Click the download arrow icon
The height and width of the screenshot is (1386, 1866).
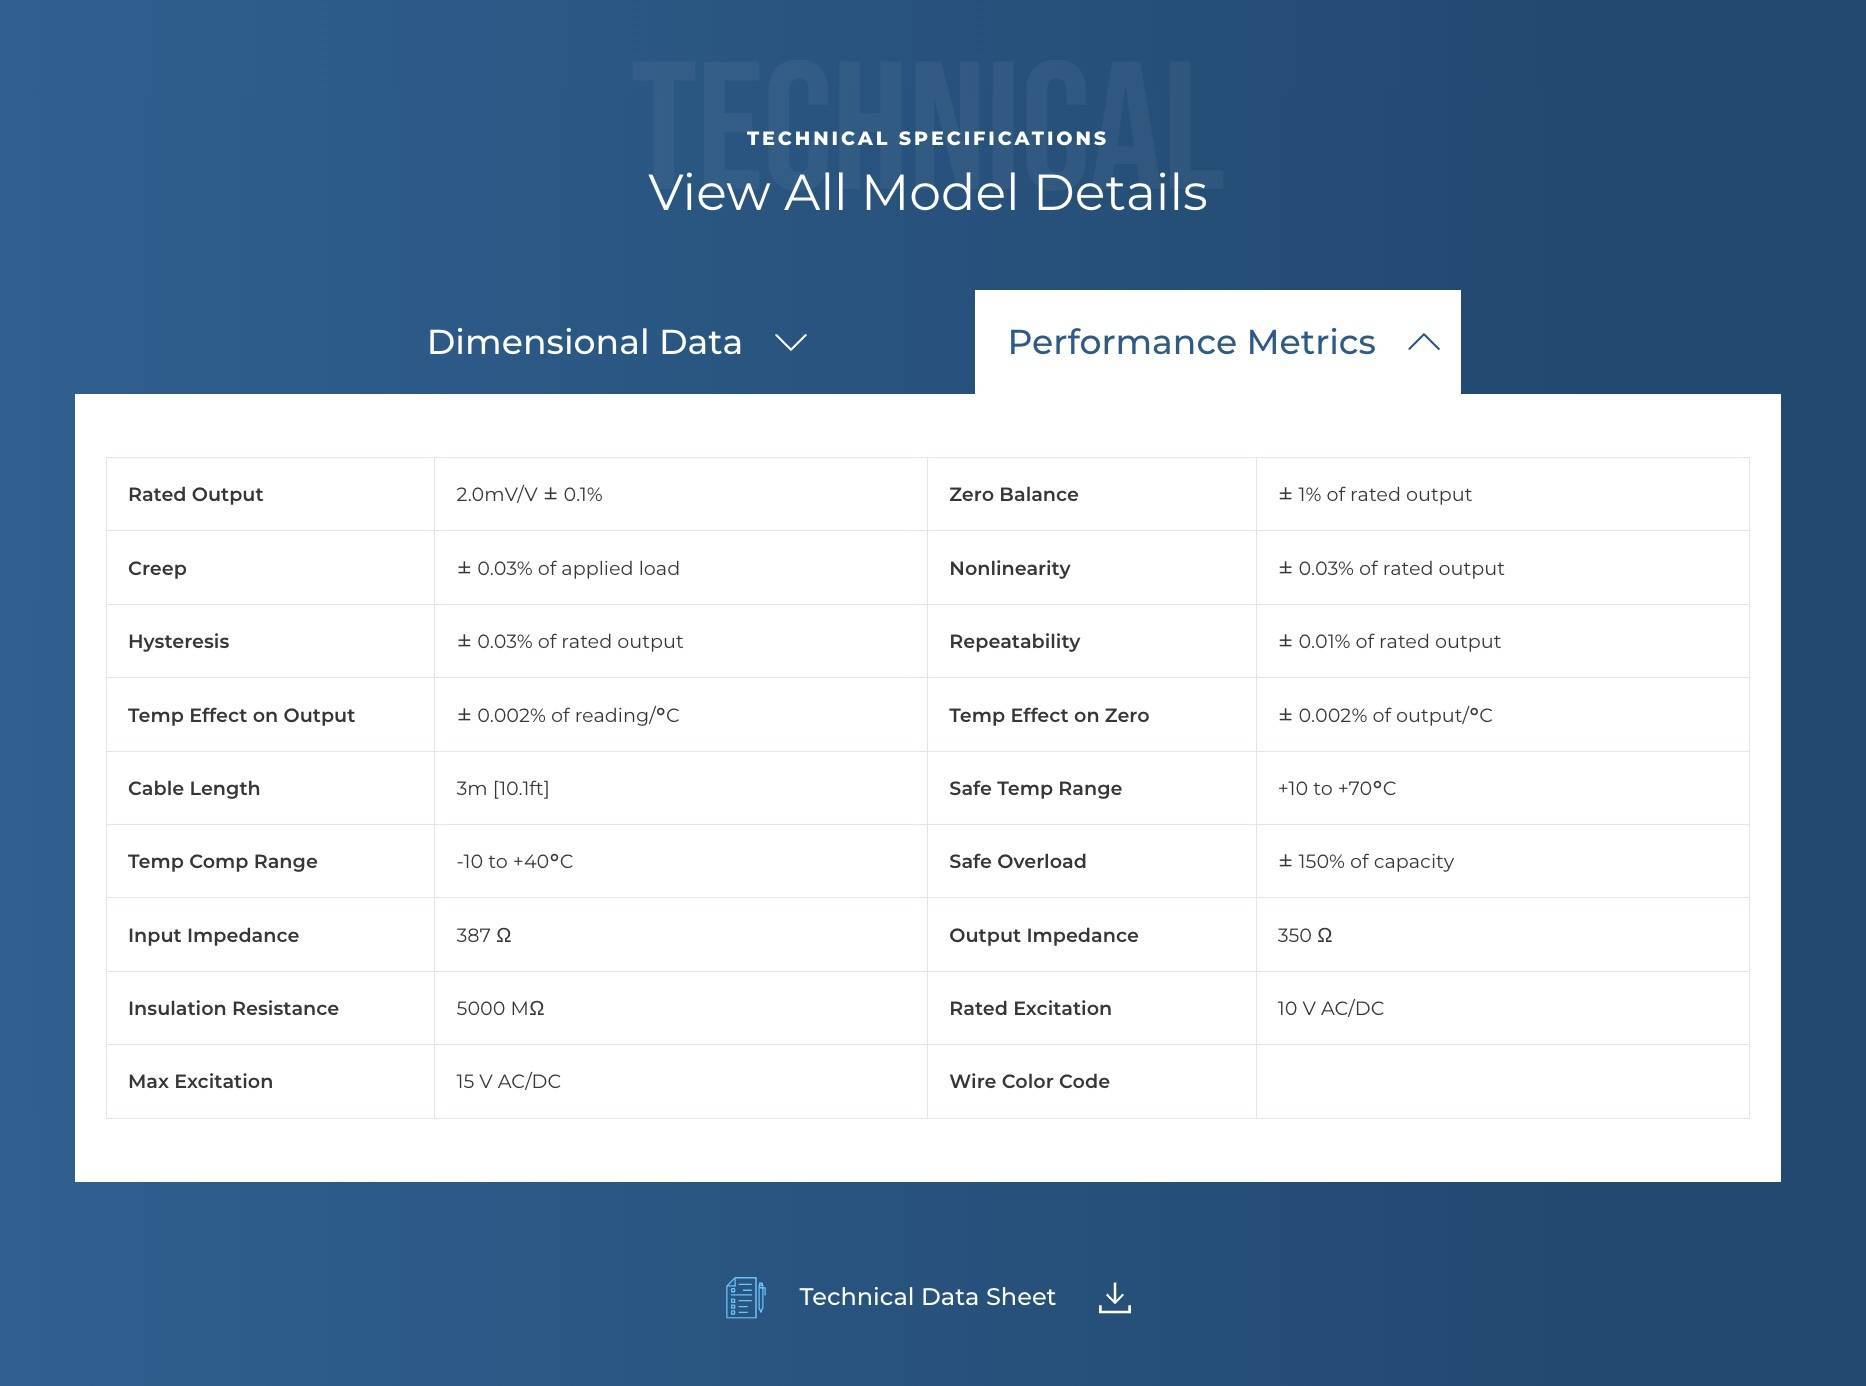1115,1297
